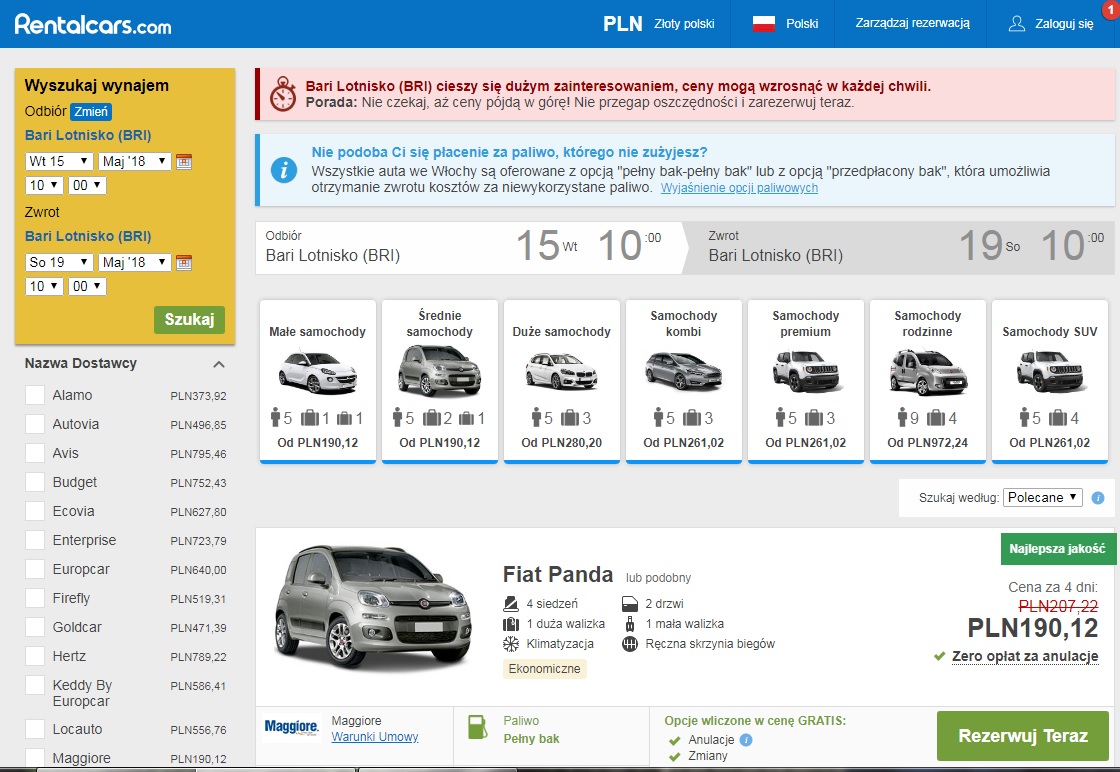Open the pickup date calendar icon

pos(184,161)
